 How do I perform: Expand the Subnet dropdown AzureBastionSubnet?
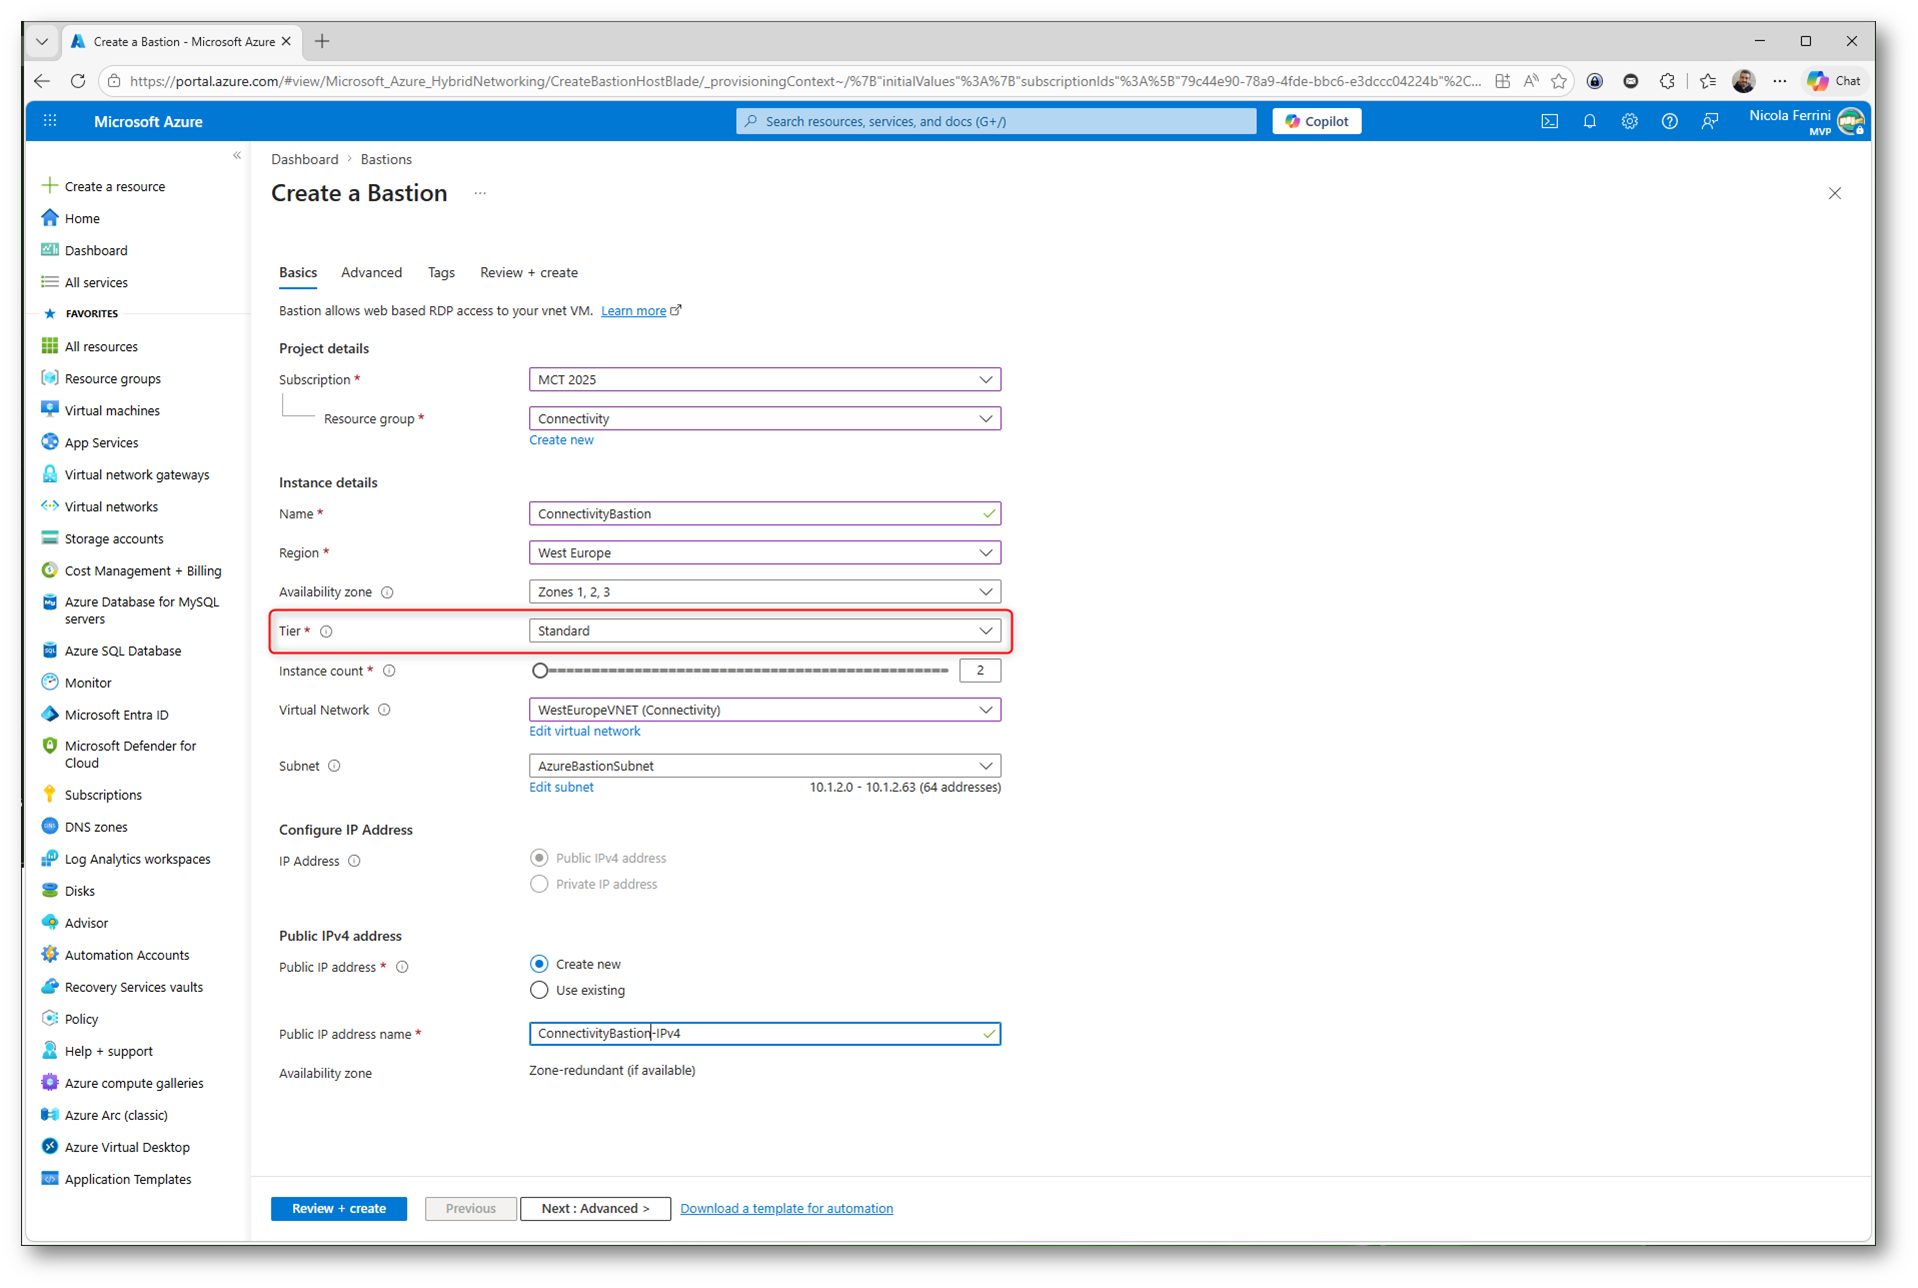pyautogui.click(x=764, y=766)
